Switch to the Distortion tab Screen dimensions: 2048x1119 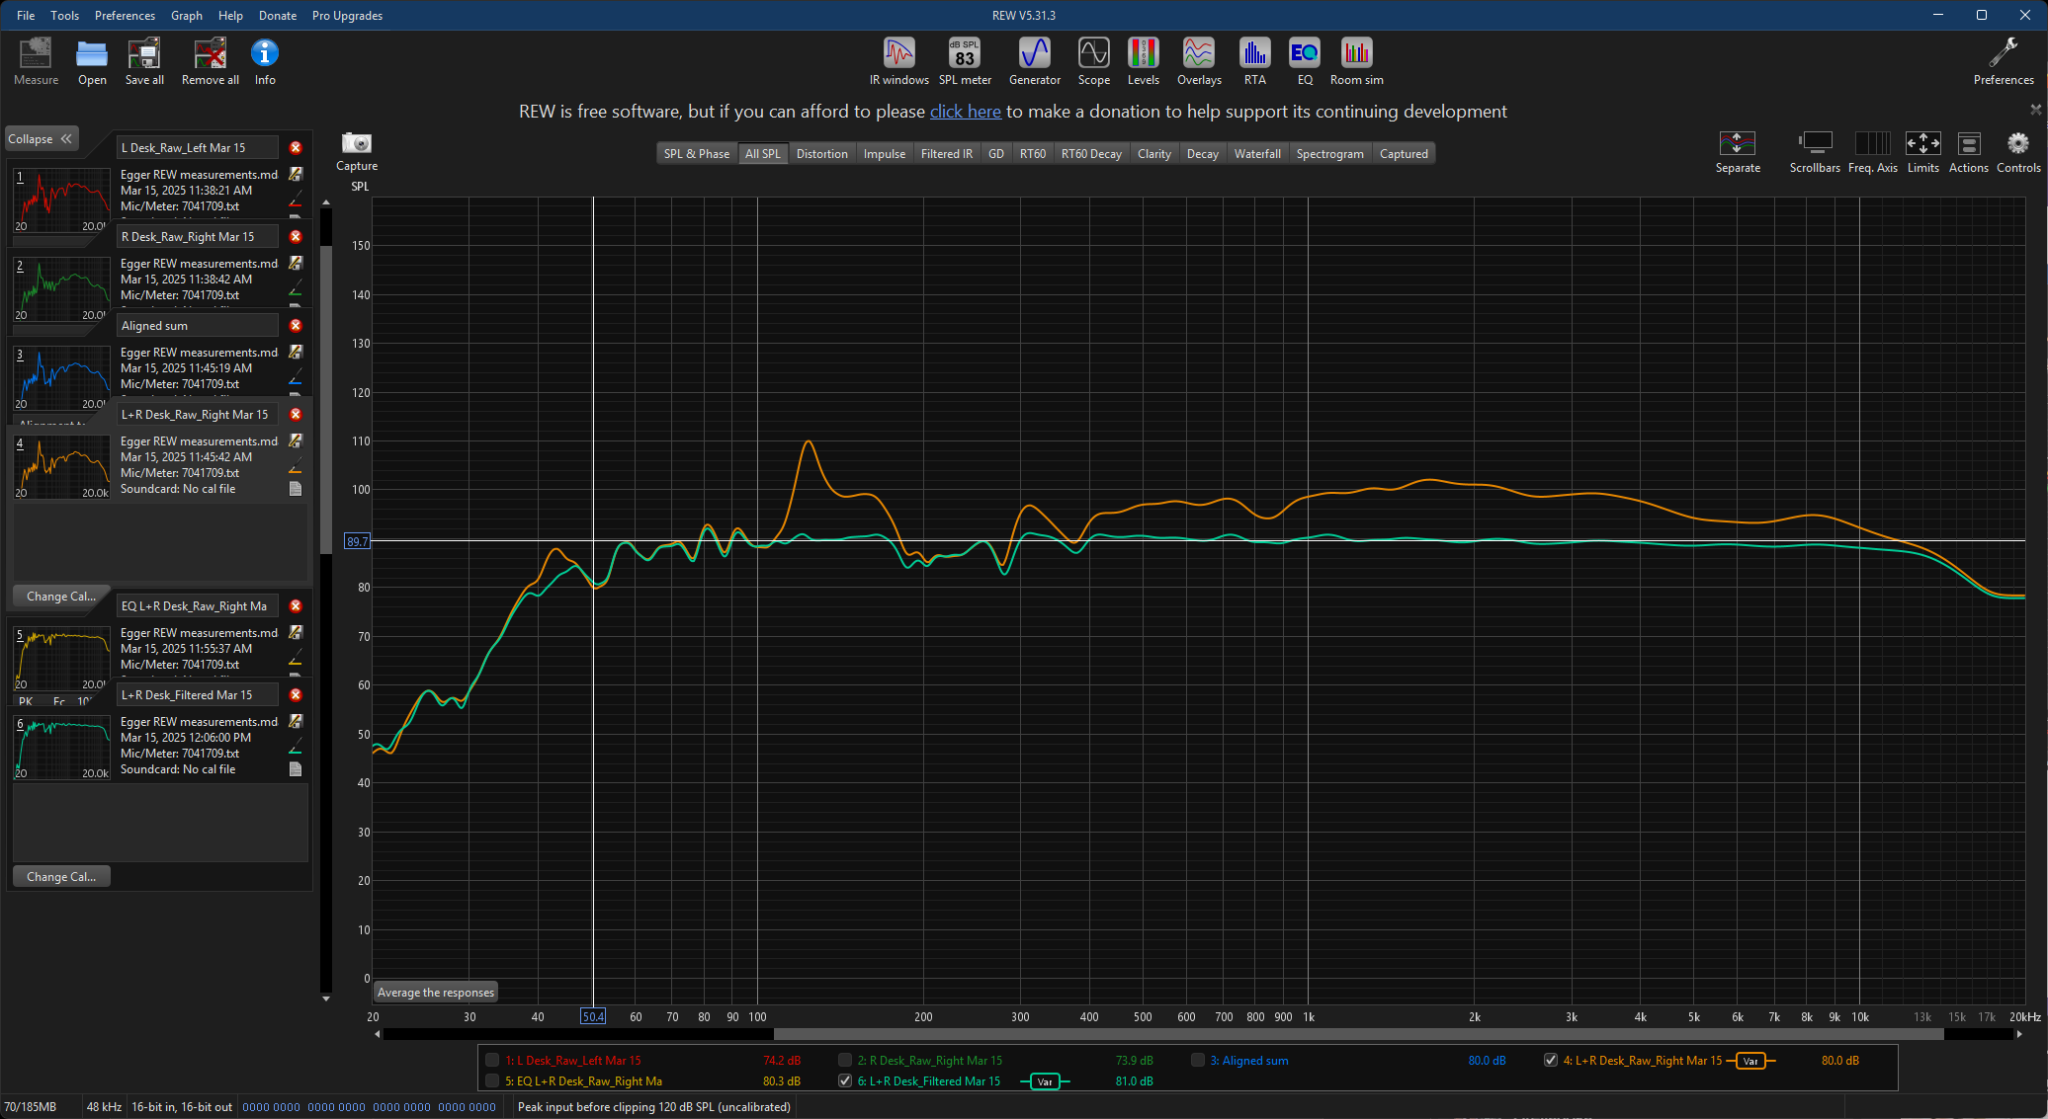coord(822,153)
